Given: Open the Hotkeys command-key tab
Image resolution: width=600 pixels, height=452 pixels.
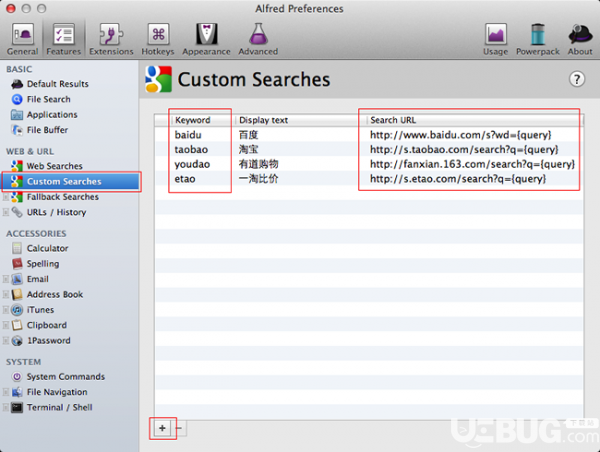Looking at the screenshot, I should pos(158,39).
